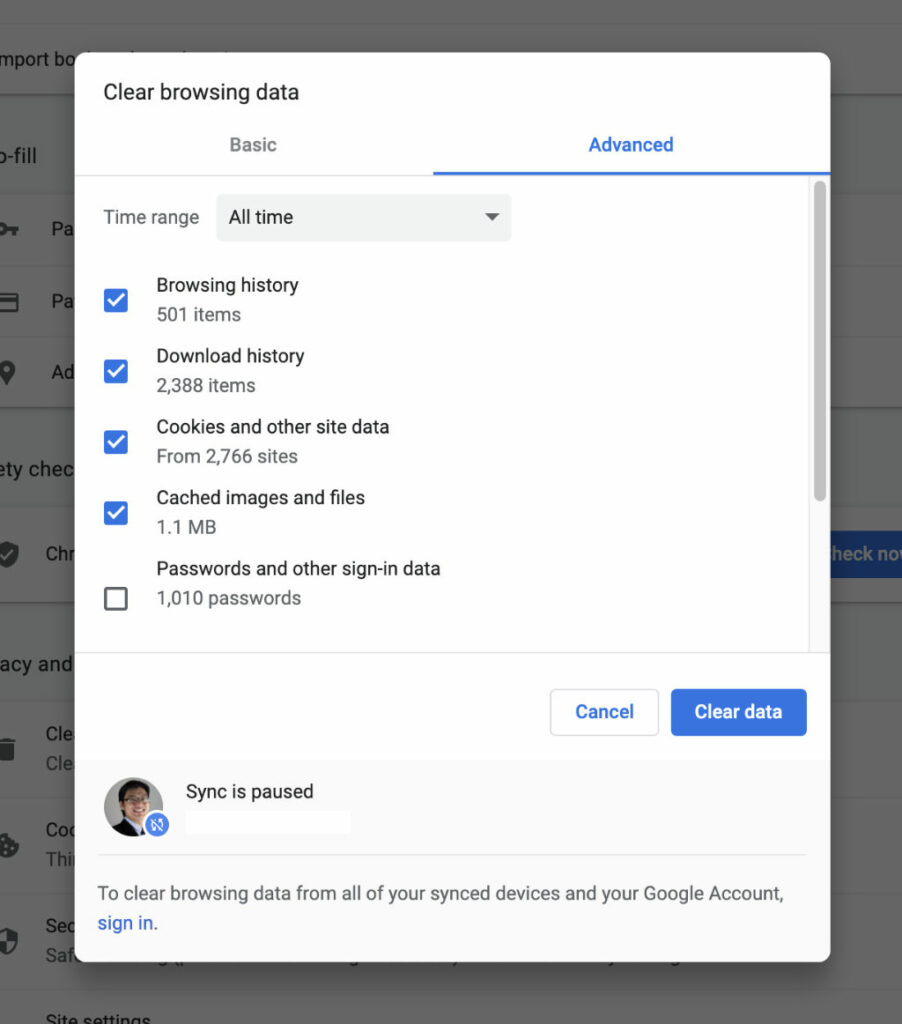Click the safety check shield icon
This screenshot has height=1024, width=902.
click(8, 554)
